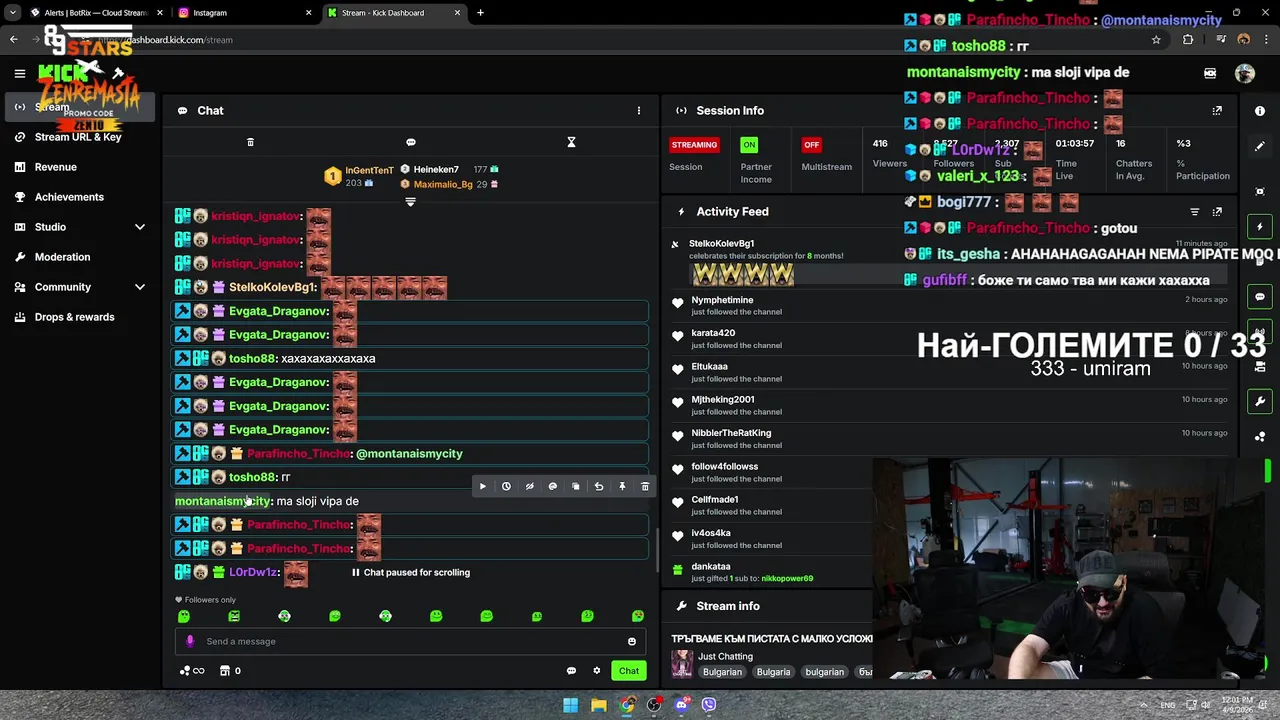
Task: Pin the hovered message with the pin icon
Action: 622,486
